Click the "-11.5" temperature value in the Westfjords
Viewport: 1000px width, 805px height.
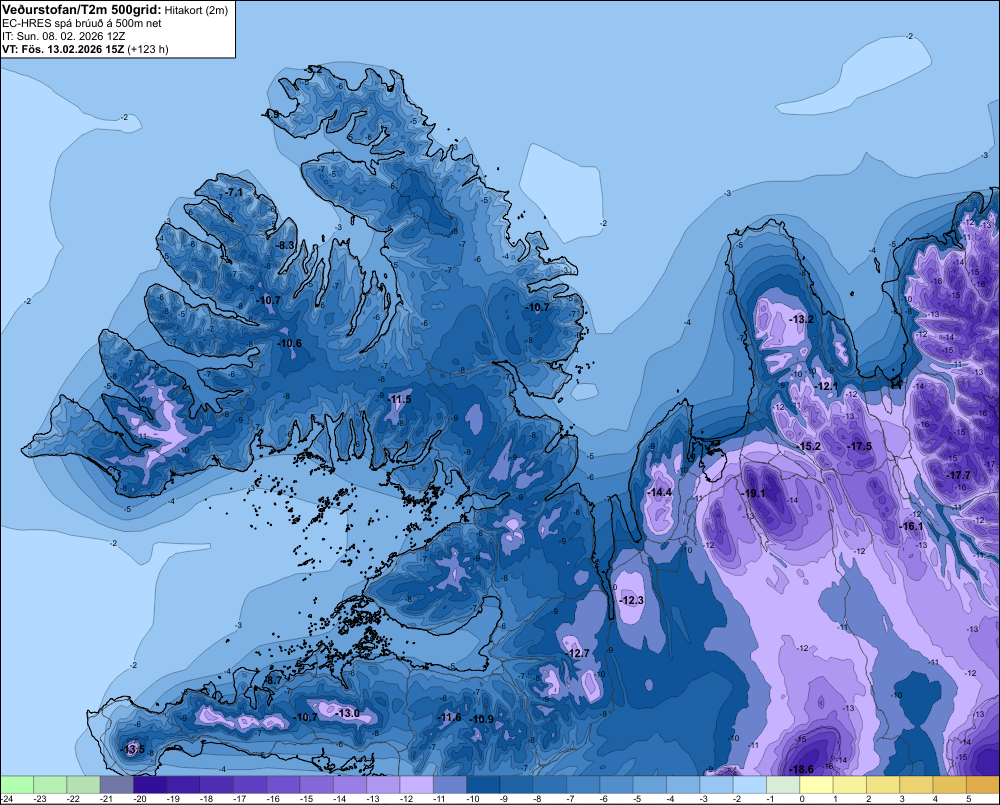pyautogui.click(x=399, y=399)
